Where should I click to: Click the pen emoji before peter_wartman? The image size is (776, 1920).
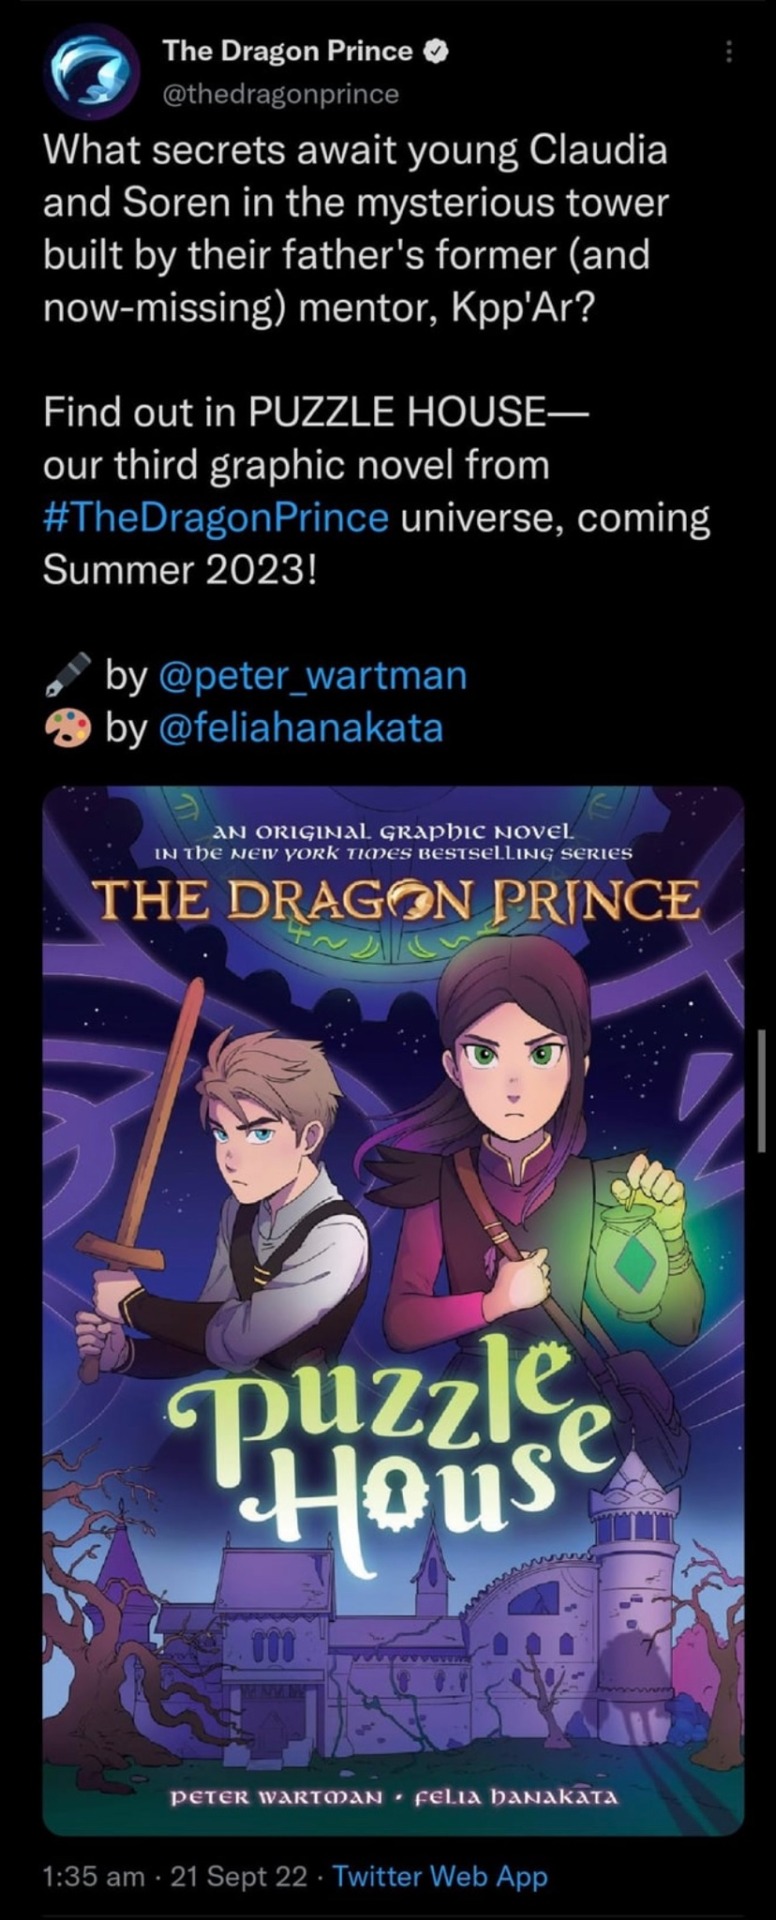(x=68, y=676)
